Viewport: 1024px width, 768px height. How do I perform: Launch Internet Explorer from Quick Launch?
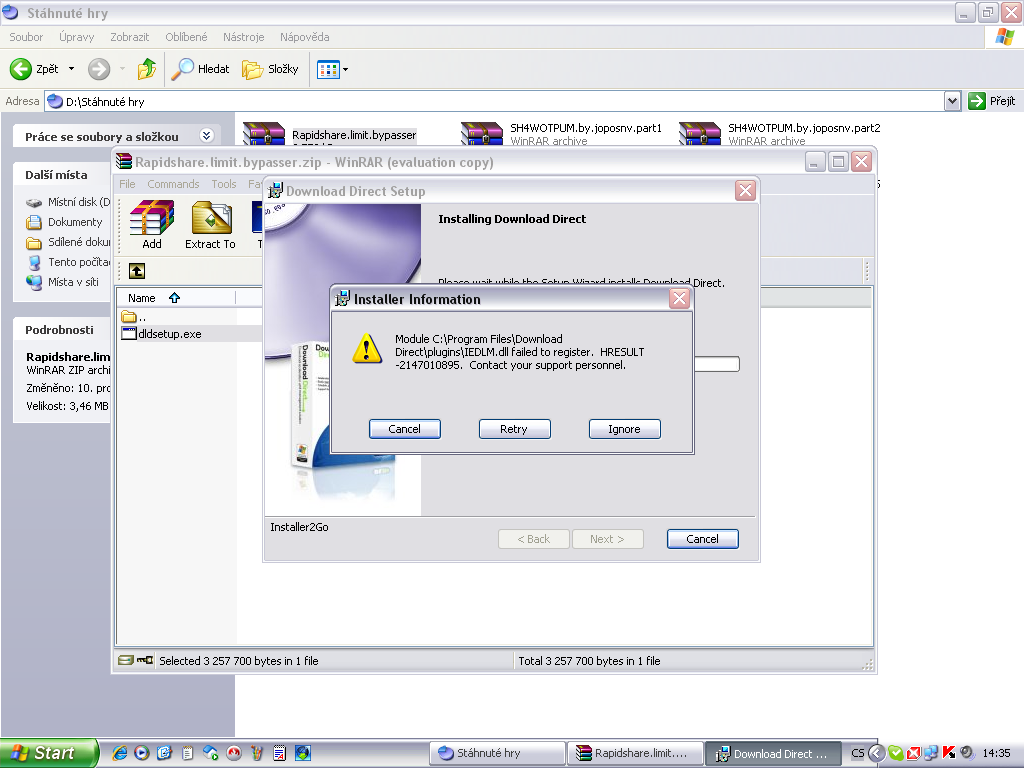tap(120, 753)
